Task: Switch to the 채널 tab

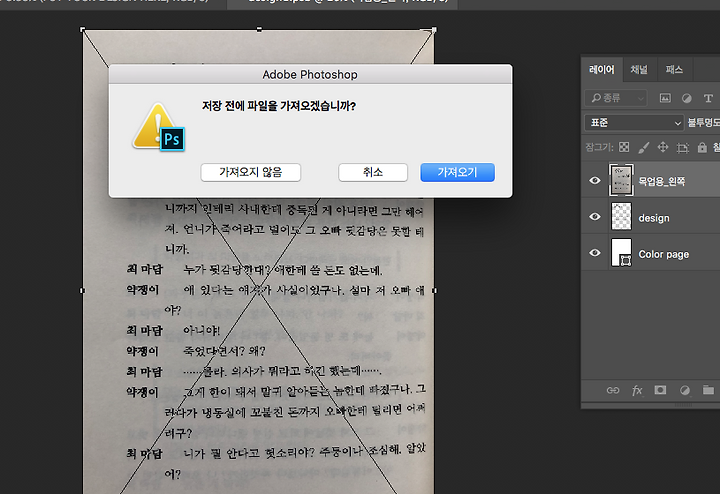Action: click(639, 70)
